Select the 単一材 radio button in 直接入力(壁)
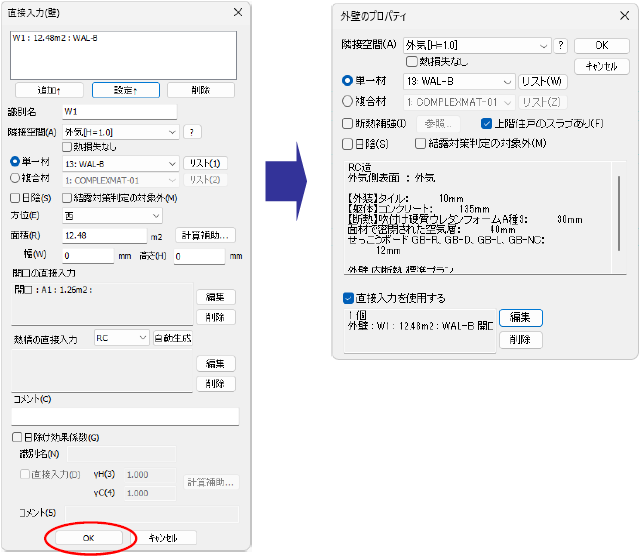This screenshot has height=558, width=641. [15, 162]
